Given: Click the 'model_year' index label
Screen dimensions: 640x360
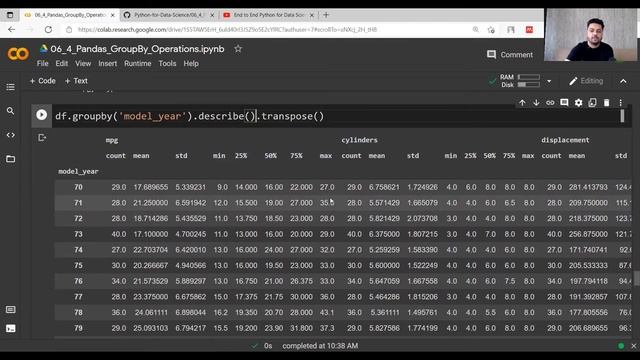Looking at the screenshot, I should coord(78,171).
